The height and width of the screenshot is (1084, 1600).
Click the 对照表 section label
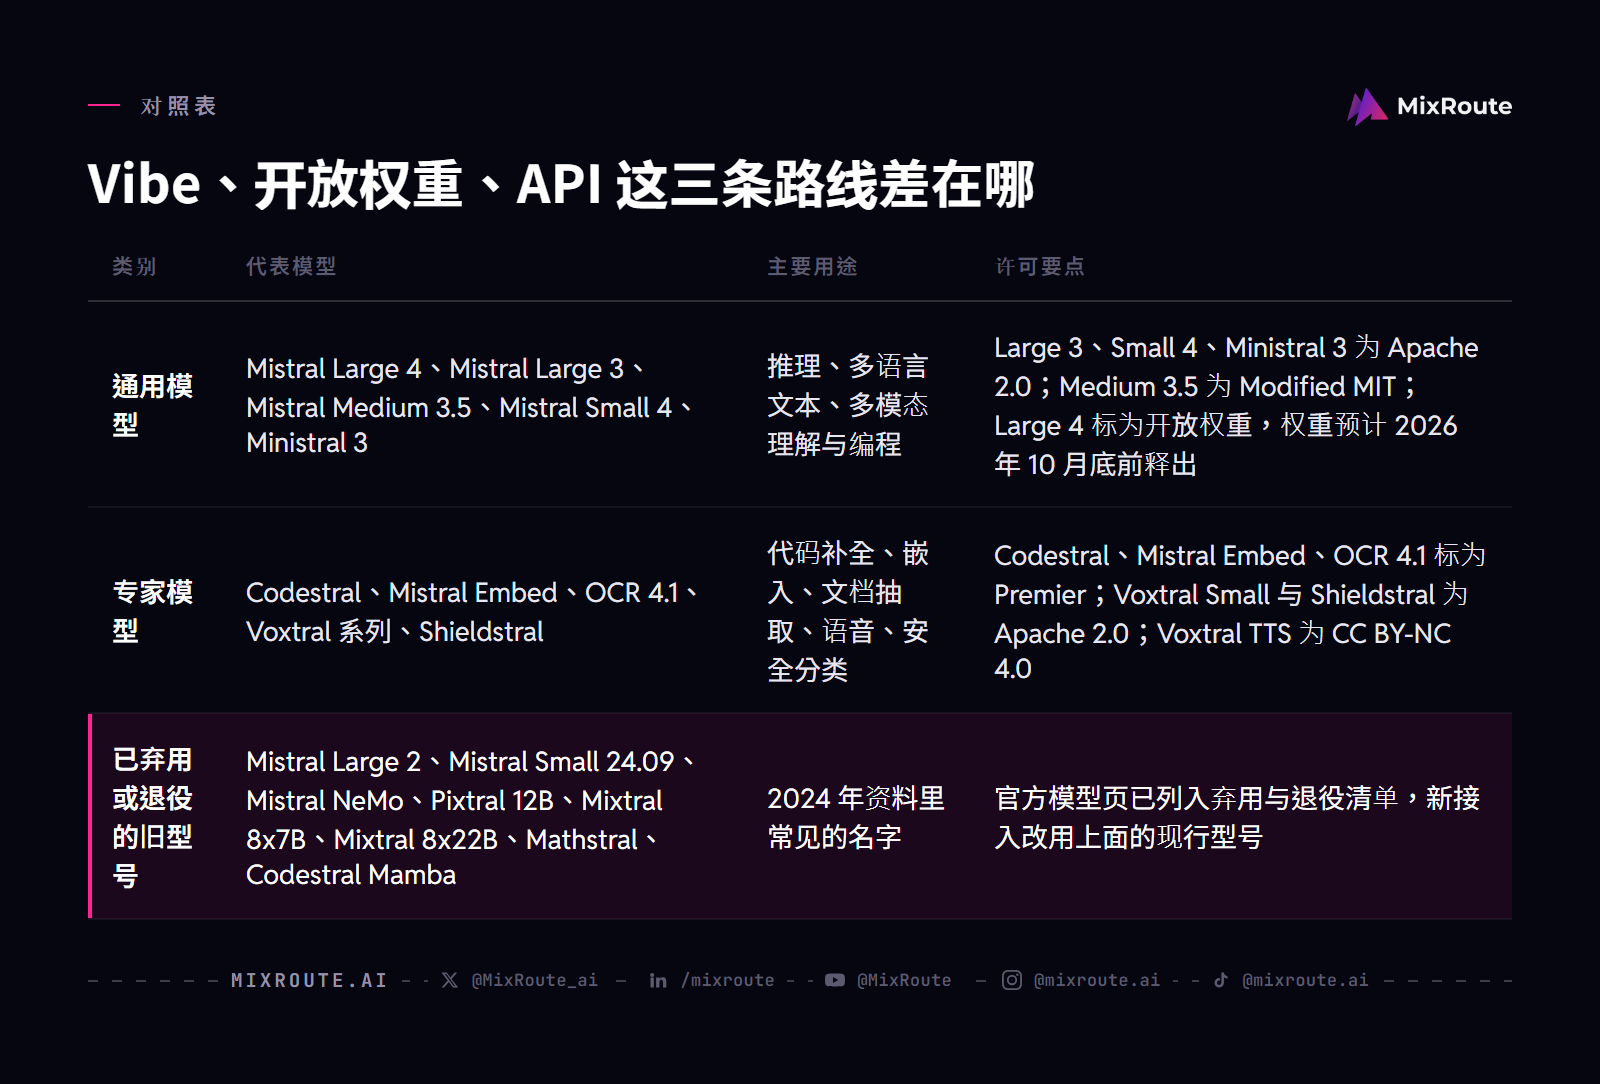[x=179, y=106]
